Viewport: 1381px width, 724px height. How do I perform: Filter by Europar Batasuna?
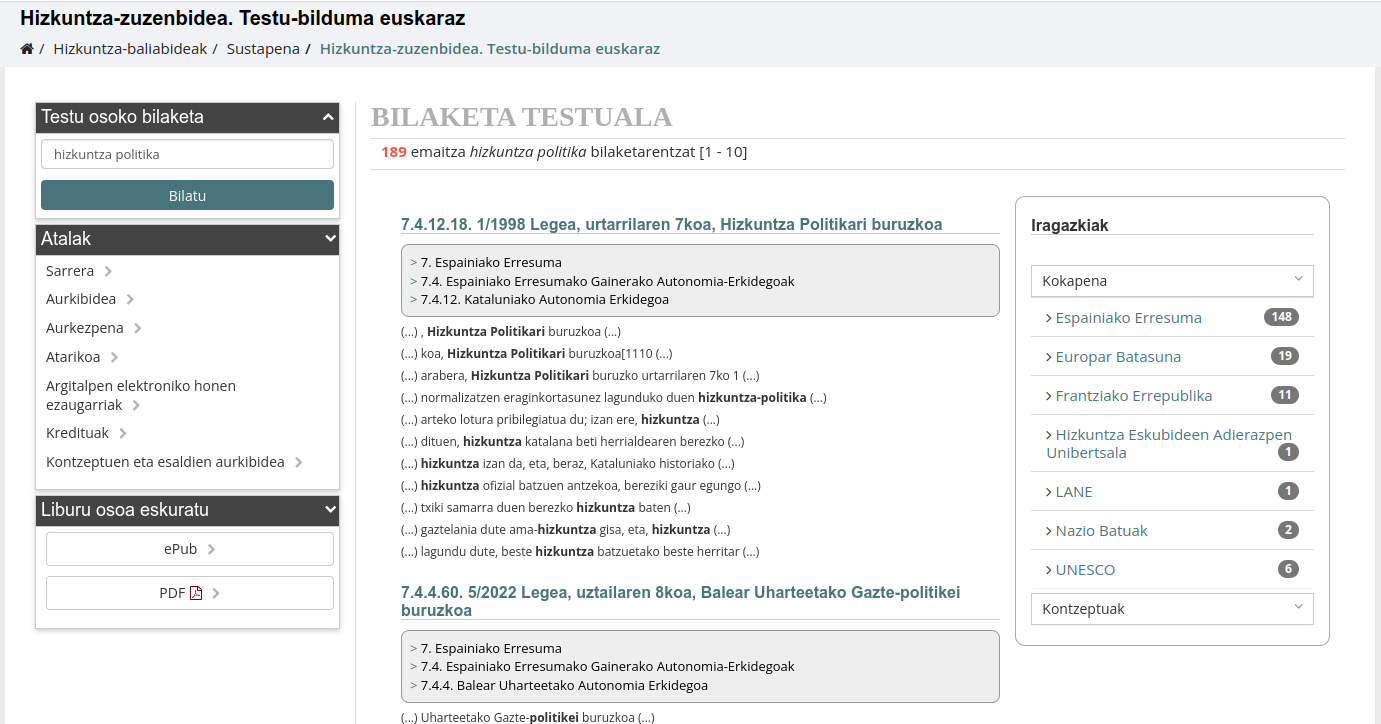[1118, 357]
